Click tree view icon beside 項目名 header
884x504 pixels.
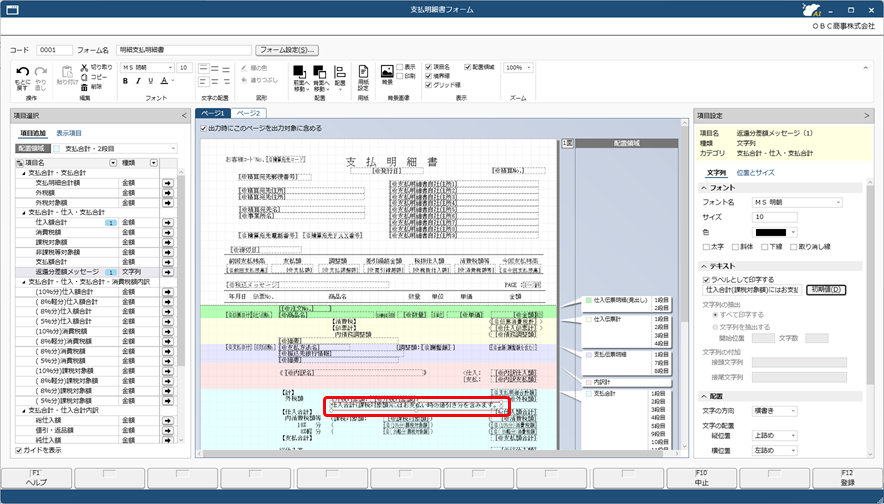[20, 163]
